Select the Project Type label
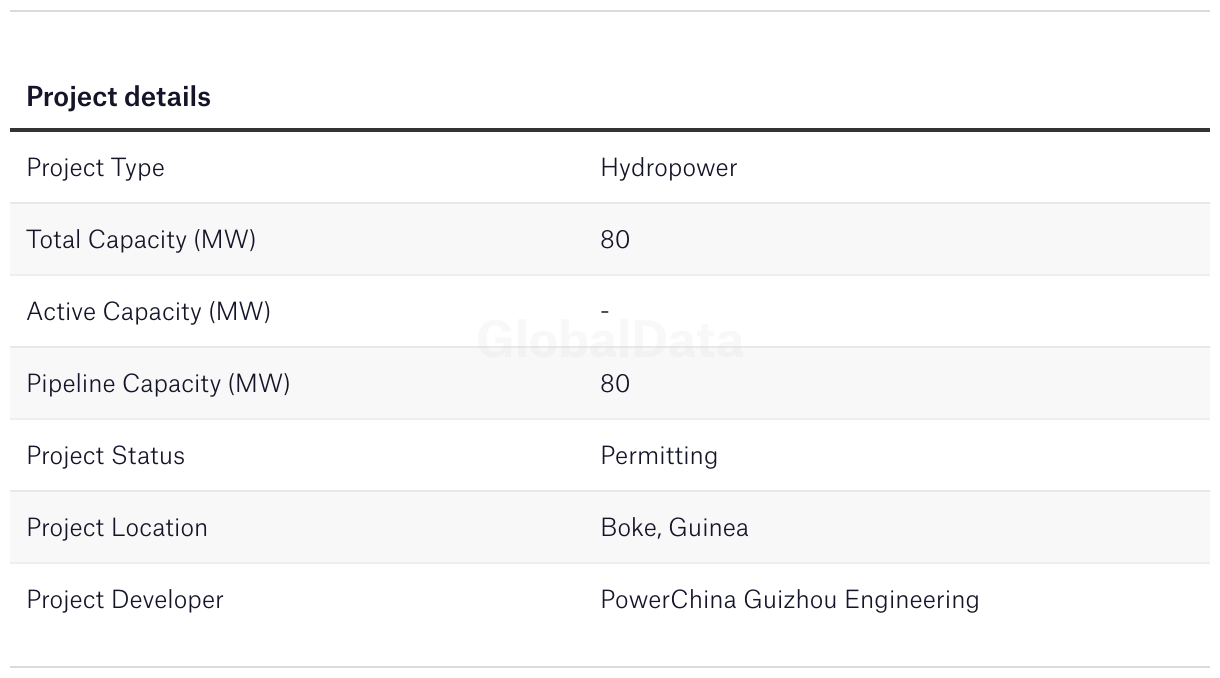Image resolution: width=1220 pixels, height=678 pixels. pos(95,168)
